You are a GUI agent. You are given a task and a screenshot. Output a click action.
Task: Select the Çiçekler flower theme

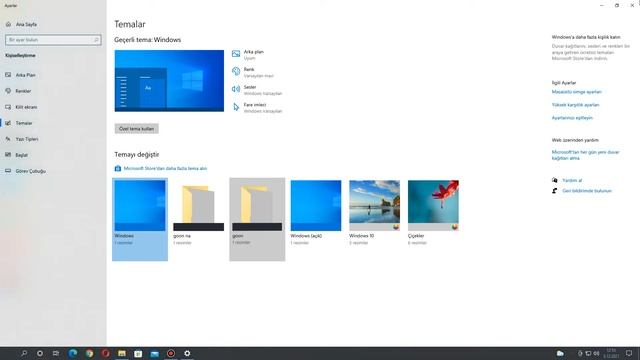pyautogui.click(x=433, y=206)
